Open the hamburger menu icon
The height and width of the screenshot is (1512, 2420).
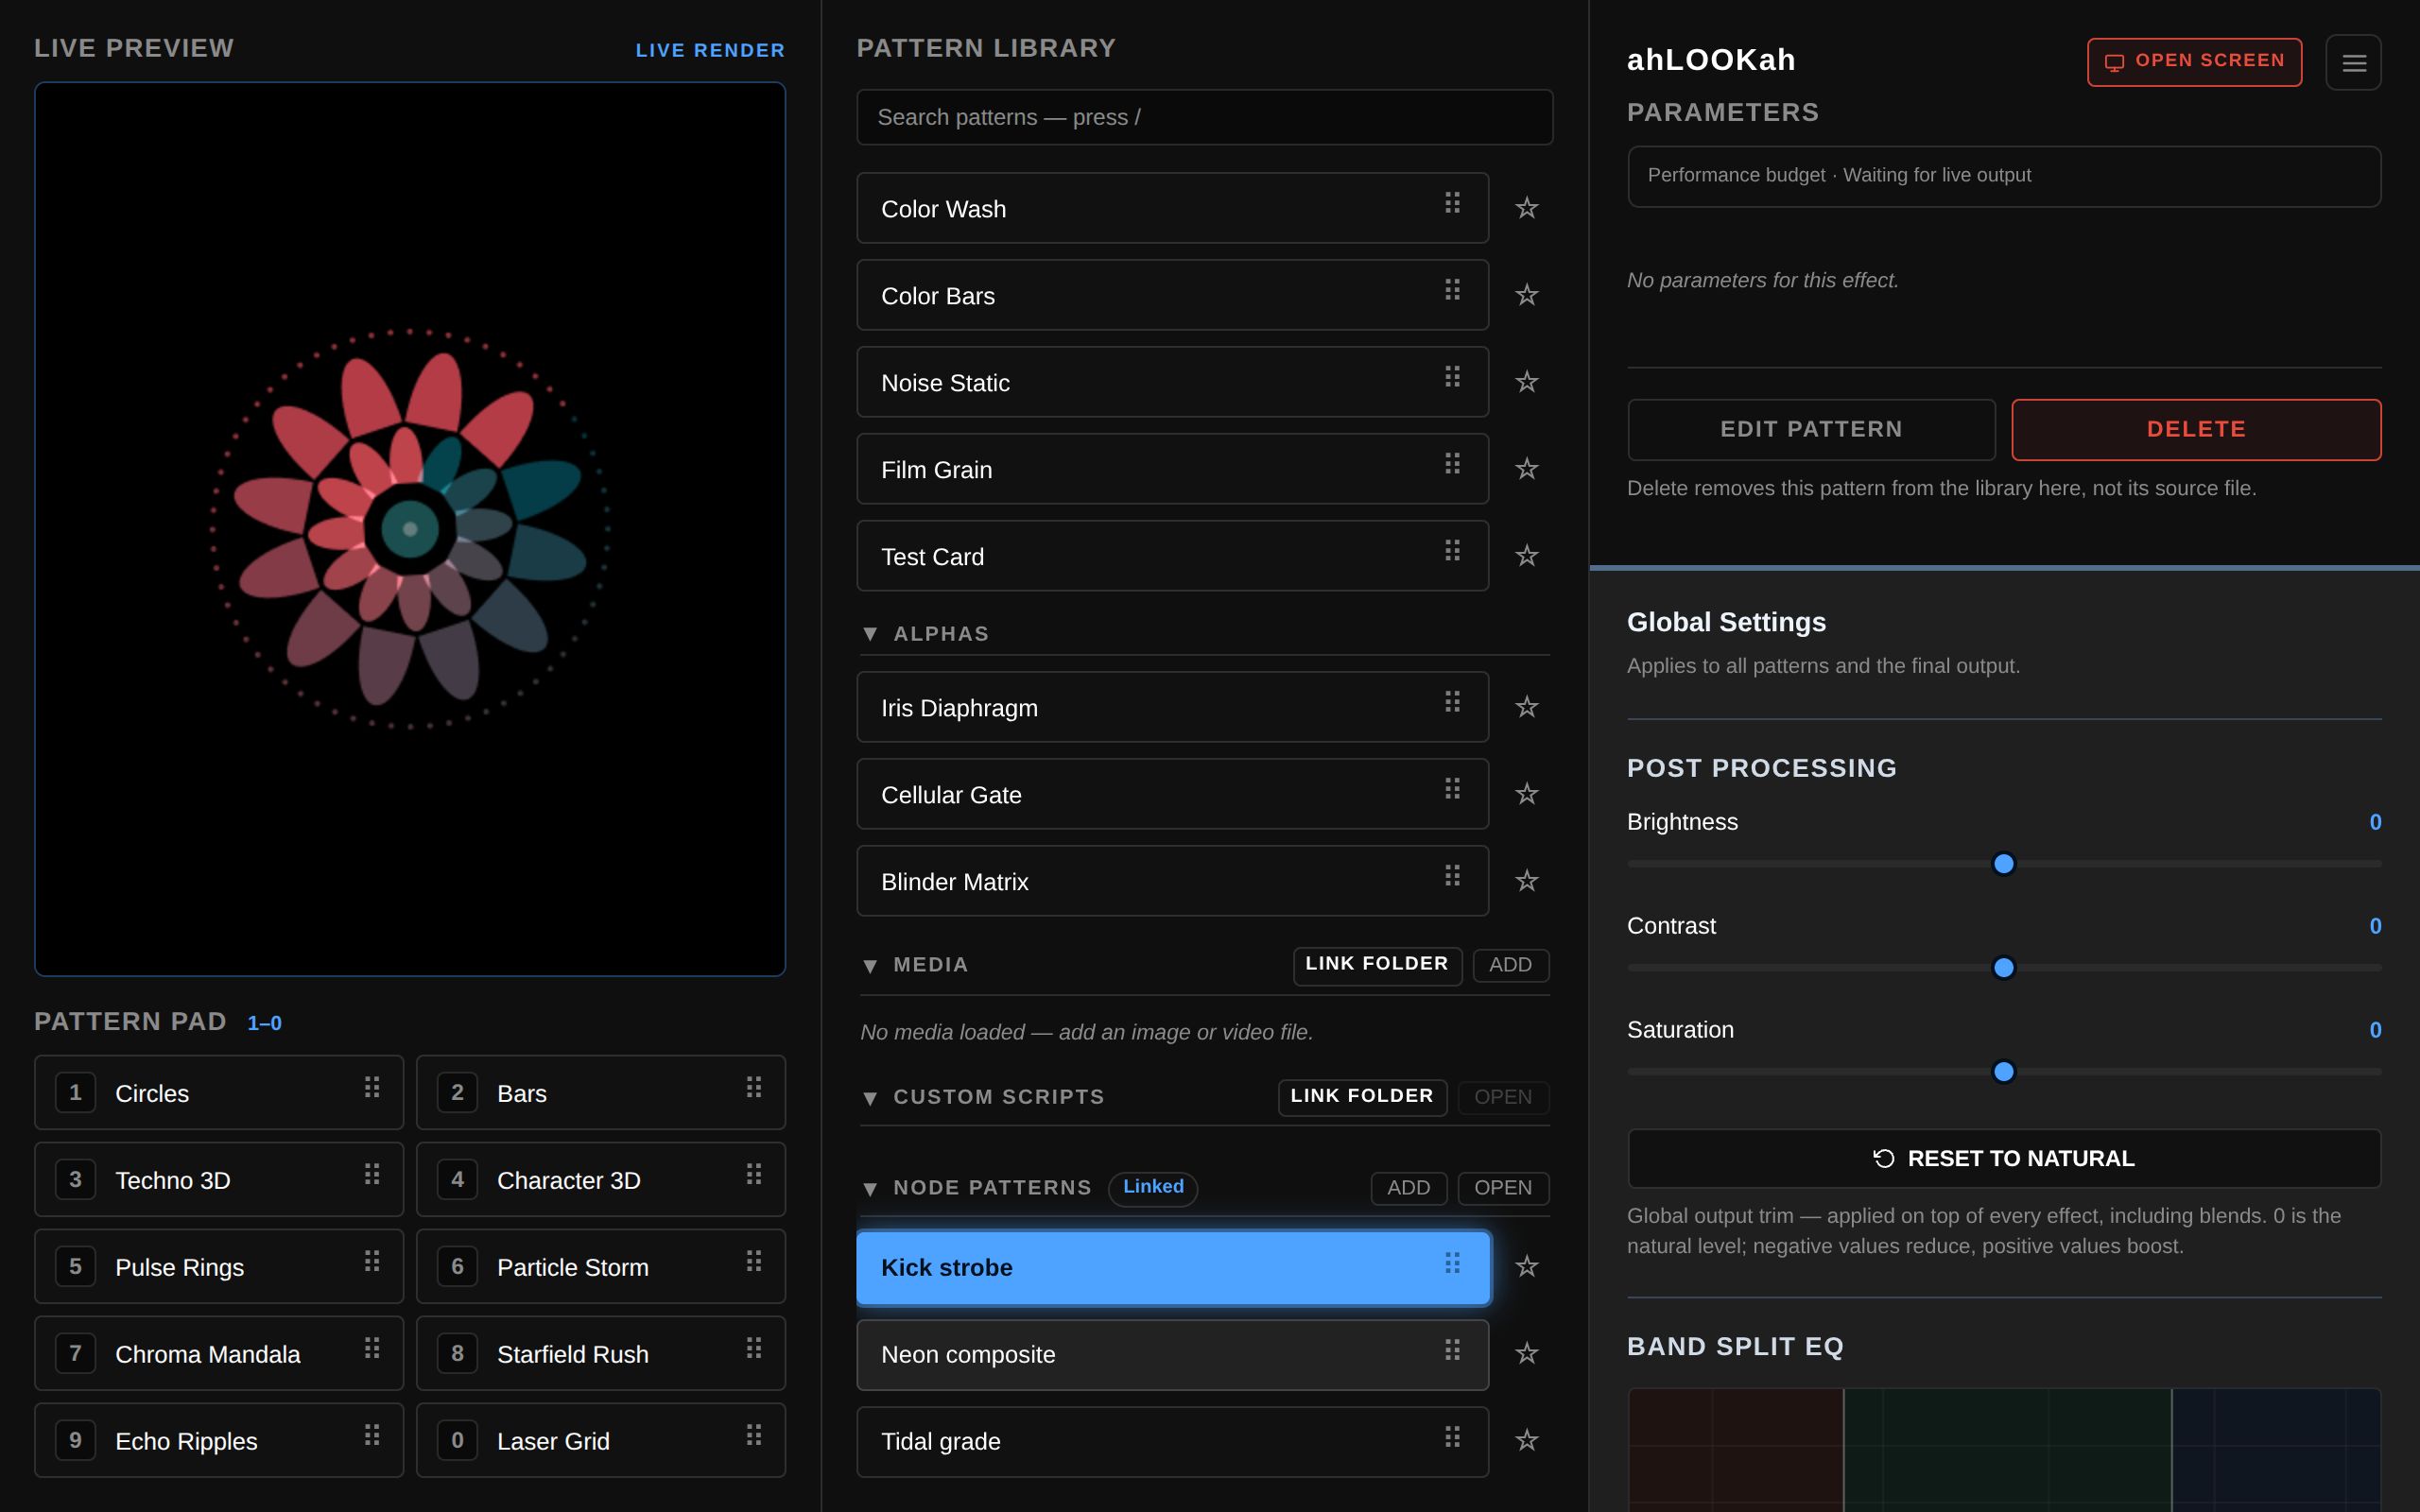(x=2353, y=63)
